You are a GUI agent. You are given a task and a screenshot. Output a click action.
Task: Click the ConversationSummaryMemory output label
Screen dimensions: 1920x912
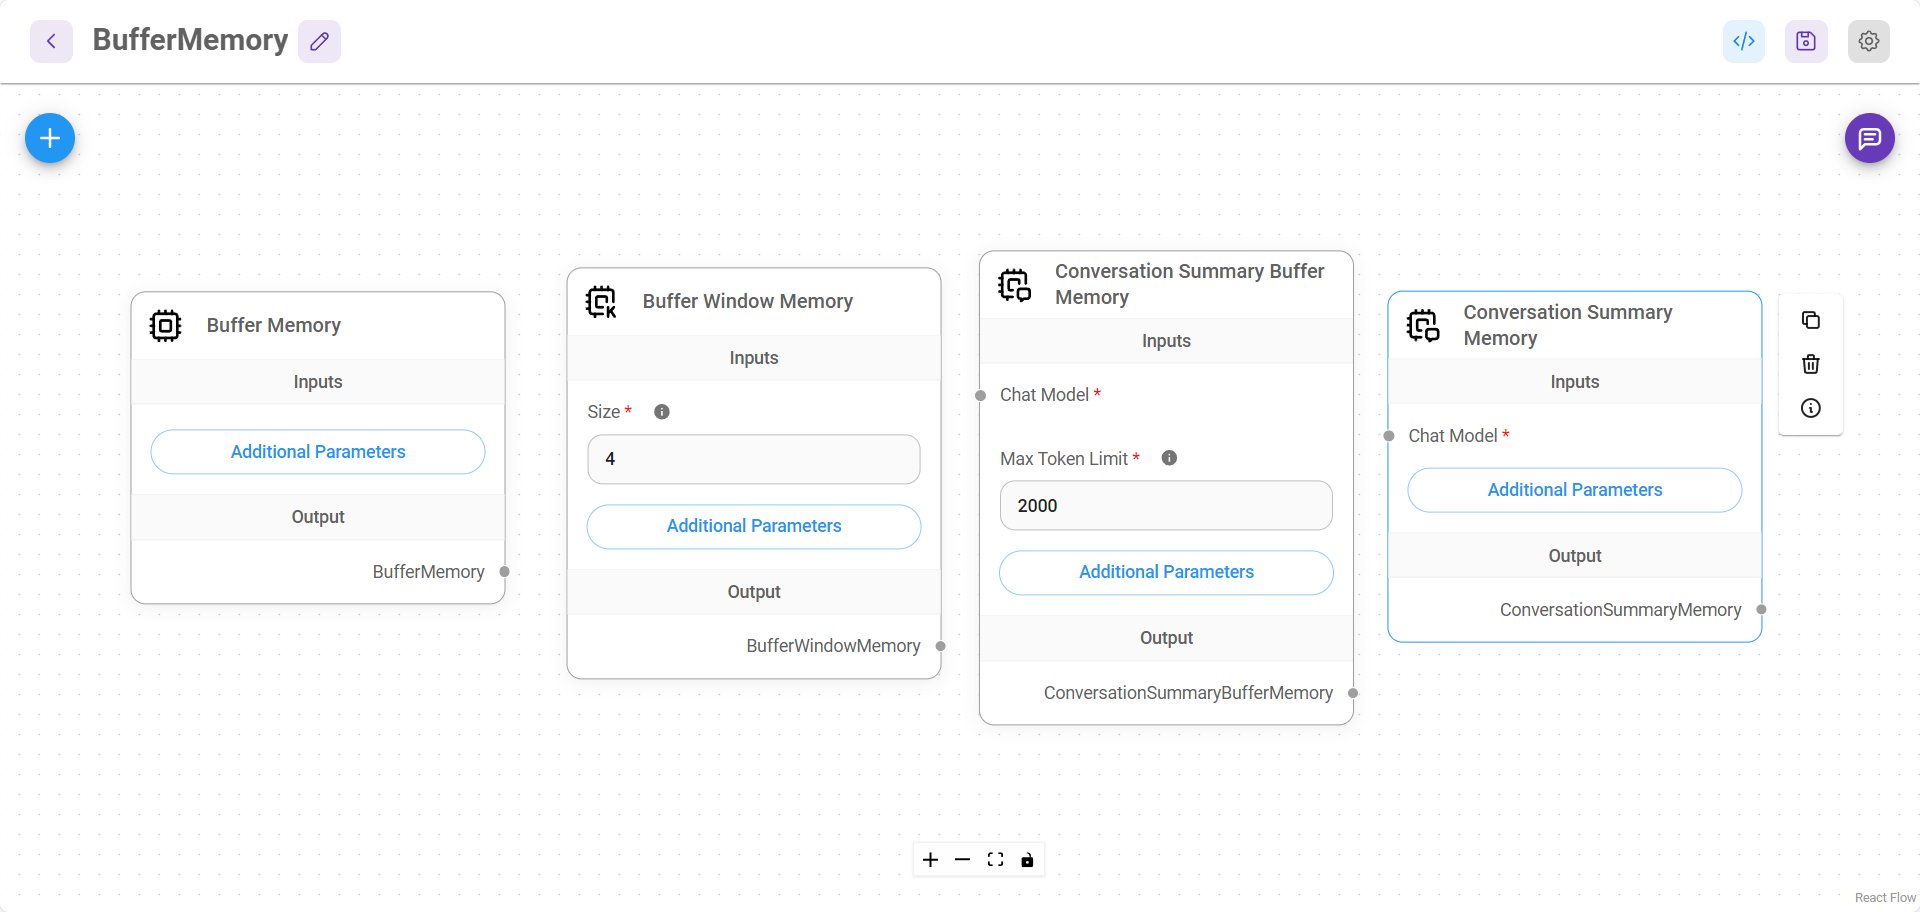(1620, 610)
